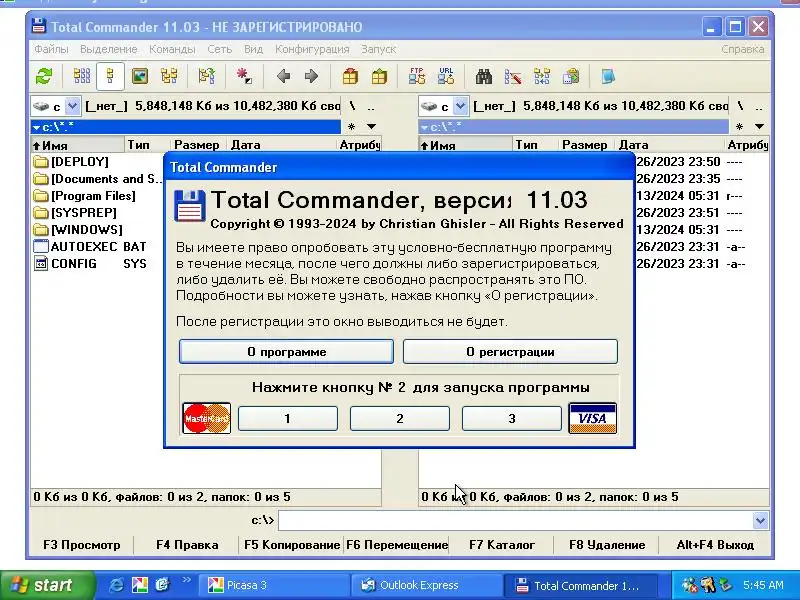
Task: Enable Thumbnail view from the toolbar
Action: pyautogui.click(x=139, y=77)
